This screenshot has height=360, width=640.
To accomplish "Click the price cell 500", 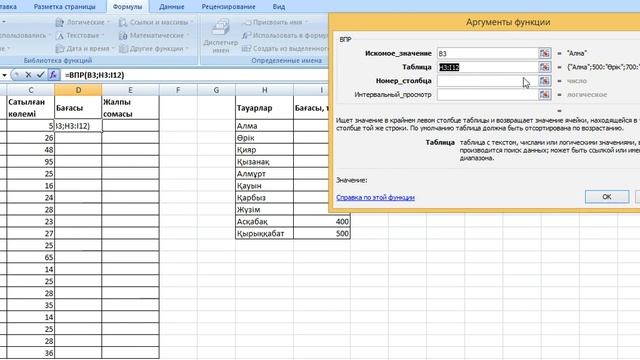I will pyautogui.click(x=322, y=233).
